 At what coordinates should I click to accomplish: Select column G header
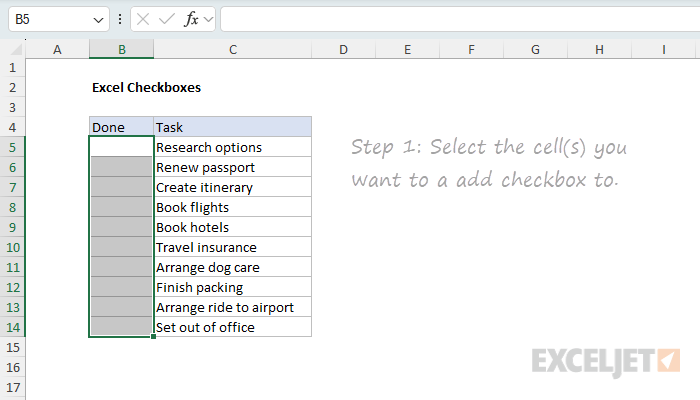pyautogui.click(x=535, y=50)
